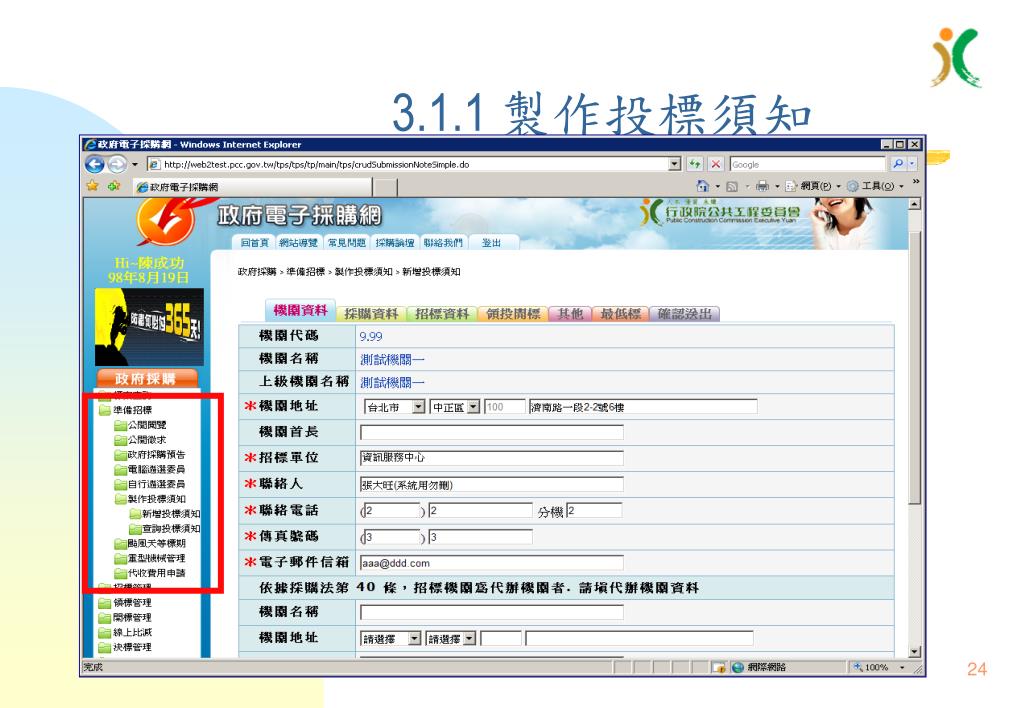Switch to the 其他 tab
The height and width of the screenshot is (708, 1023).
(x=570, y=314)
